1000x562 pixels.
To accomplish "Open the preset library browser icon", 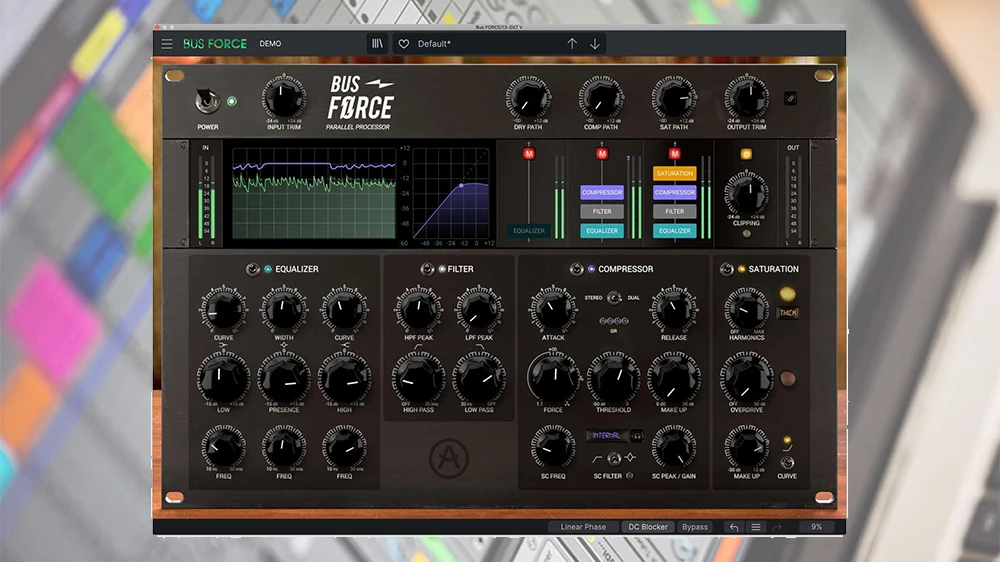I will click(377, 44).
